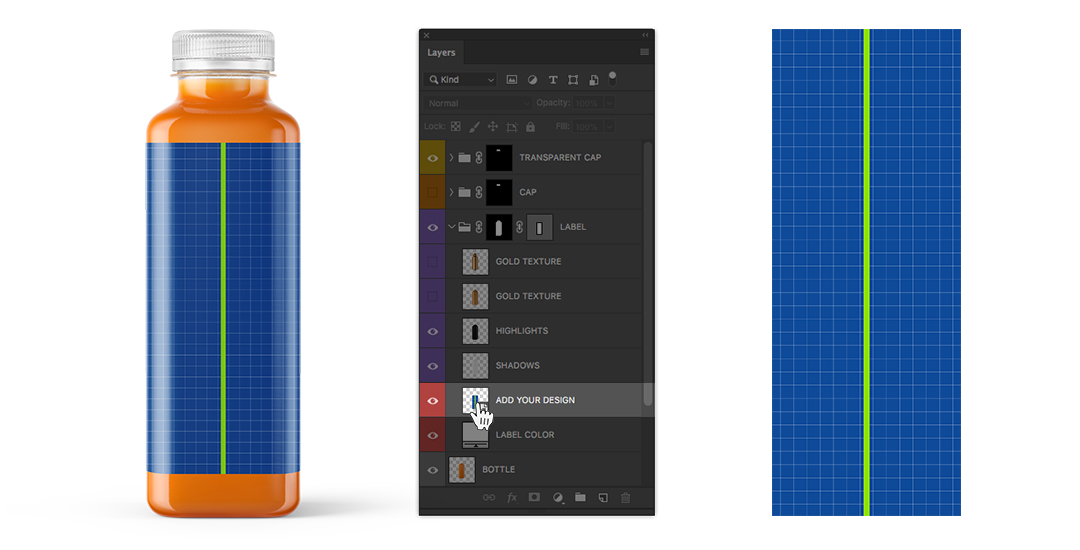This screenshot has height=550, width=1080.
Task: Click the Fill percentage field
Action: 587,127
